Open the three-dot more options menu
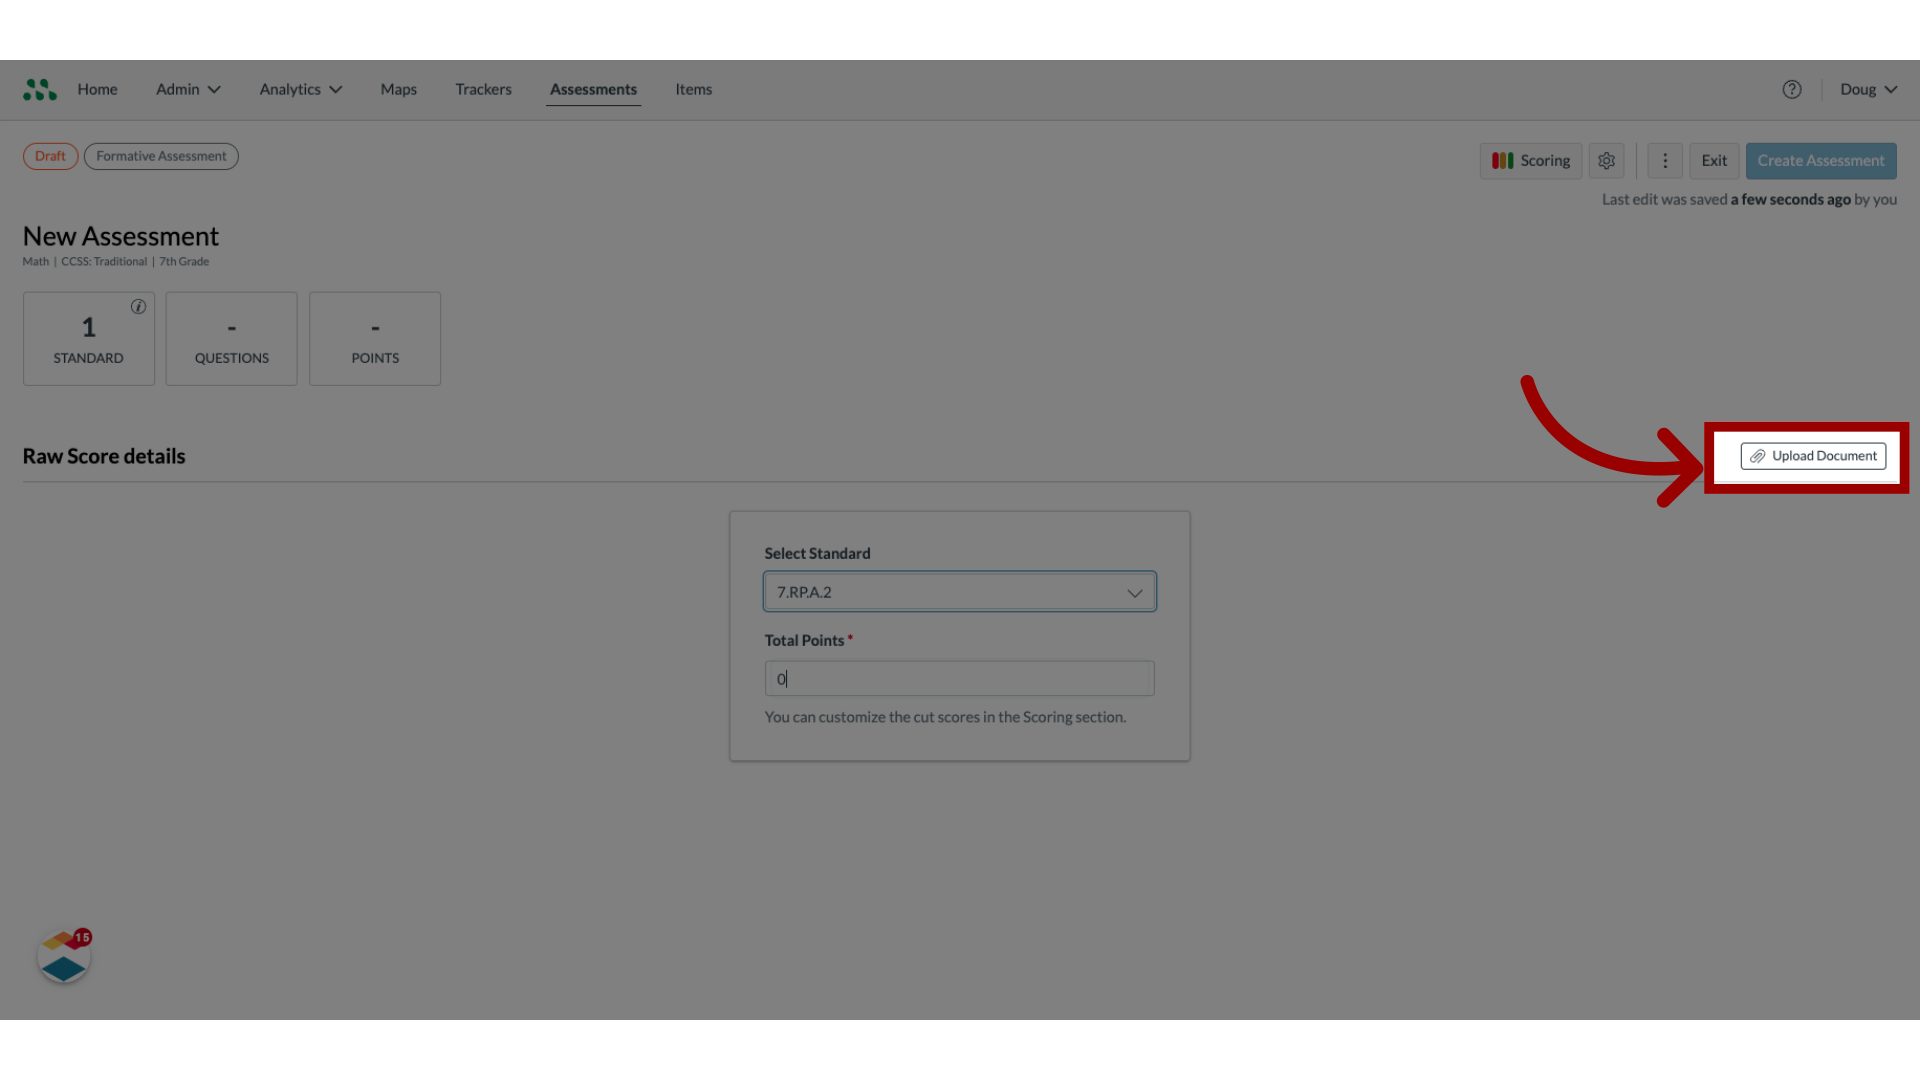This screenshot has width=1920, height=1080. point(1664,161)
